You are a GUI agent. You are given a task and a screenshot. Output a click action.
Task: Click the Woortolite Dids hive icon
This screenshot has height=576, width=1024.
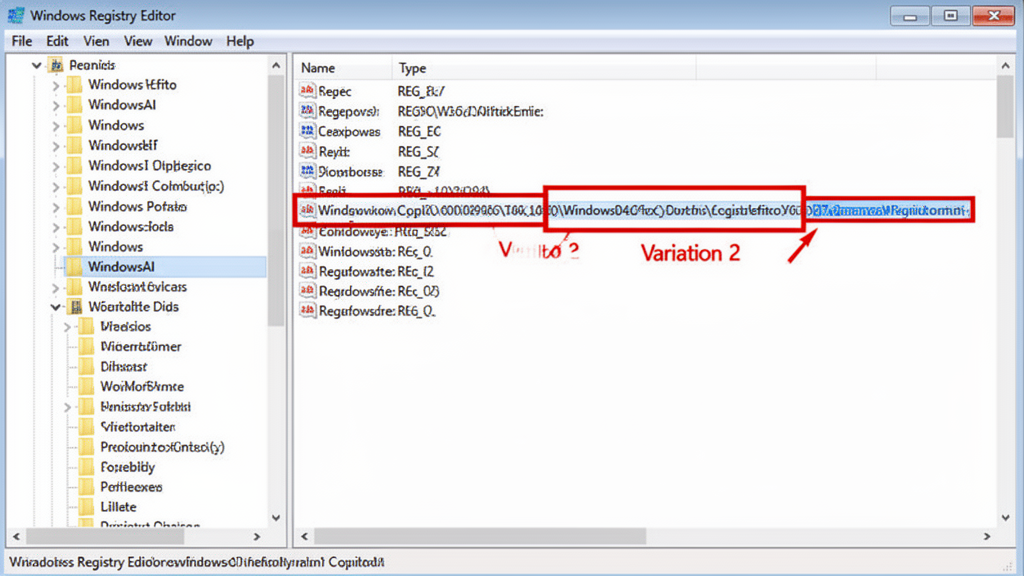(76, 307)
